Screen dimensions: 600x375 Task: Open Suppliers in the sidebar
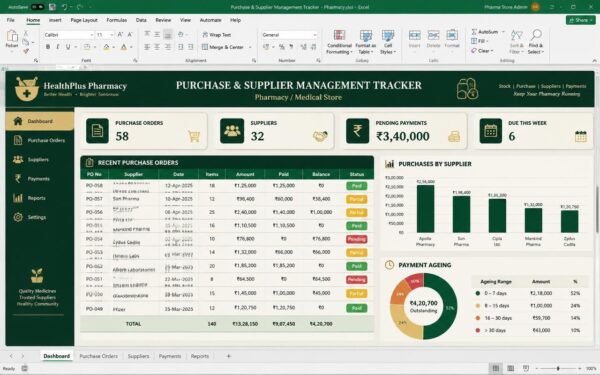click(39, 160)
